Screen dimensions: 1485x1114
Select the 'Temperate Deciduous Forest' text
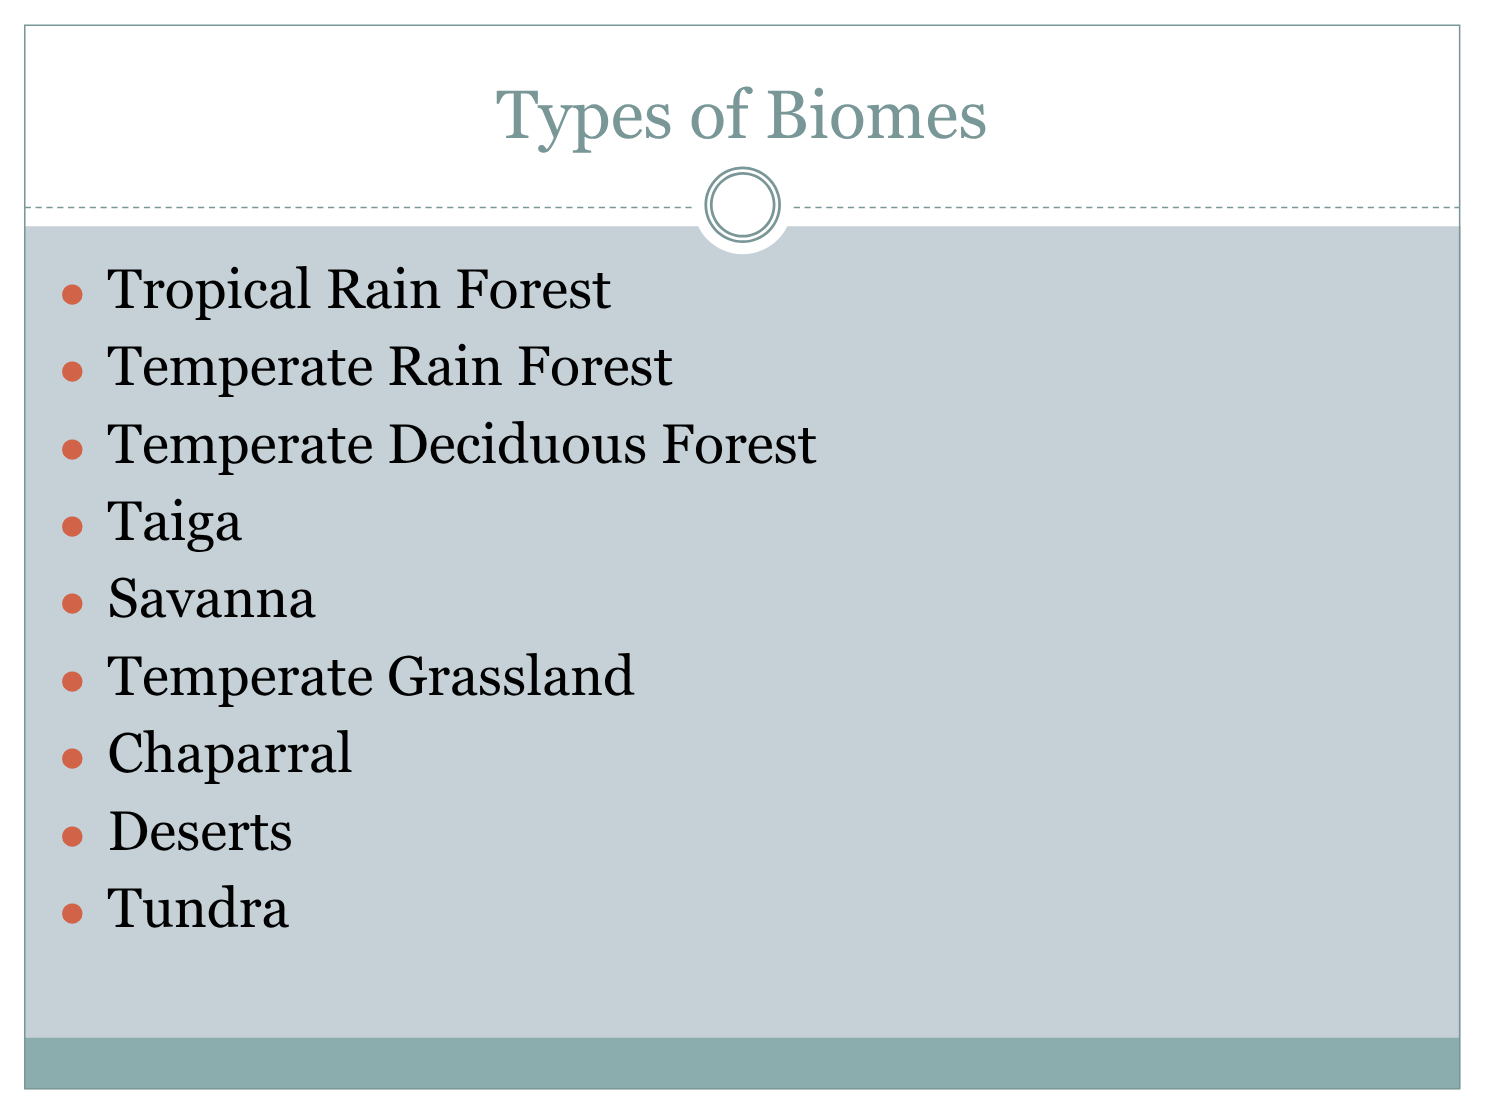coord(462,444)
